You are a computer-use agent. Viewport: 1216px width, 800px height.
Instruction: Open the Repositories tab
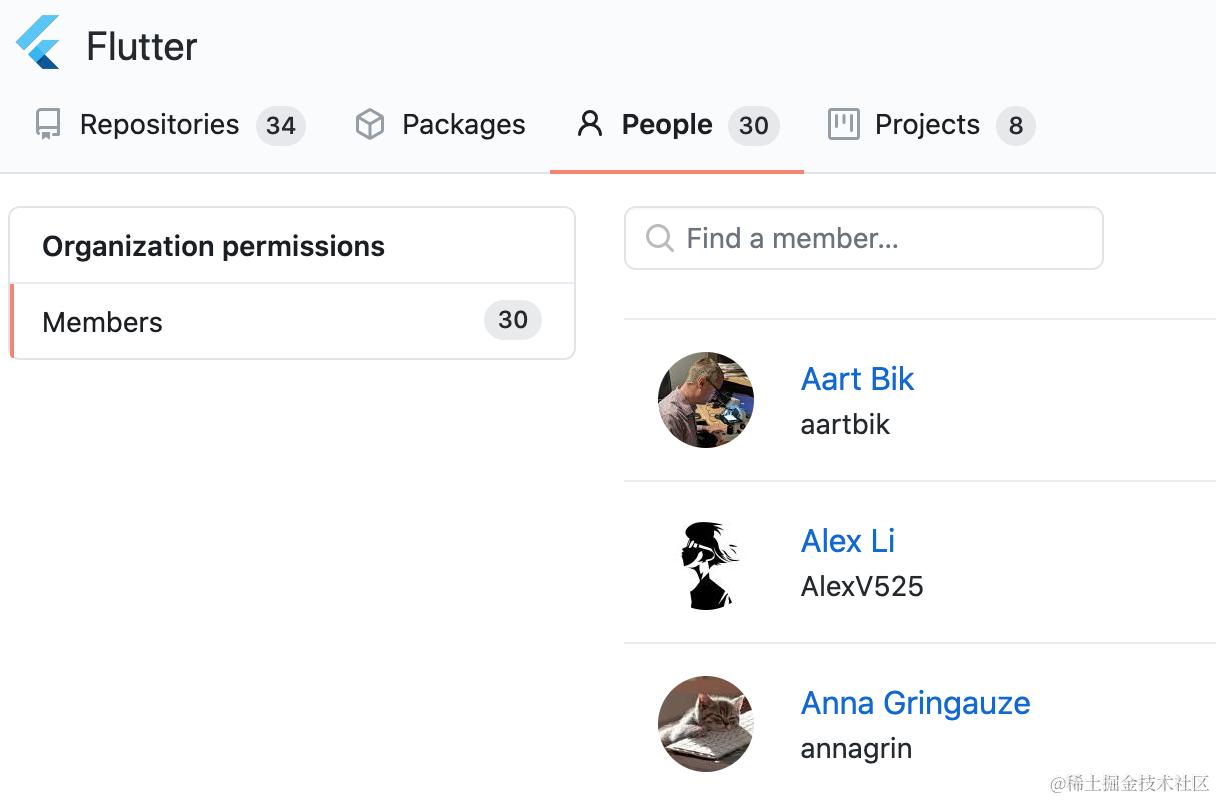point(160,125)
